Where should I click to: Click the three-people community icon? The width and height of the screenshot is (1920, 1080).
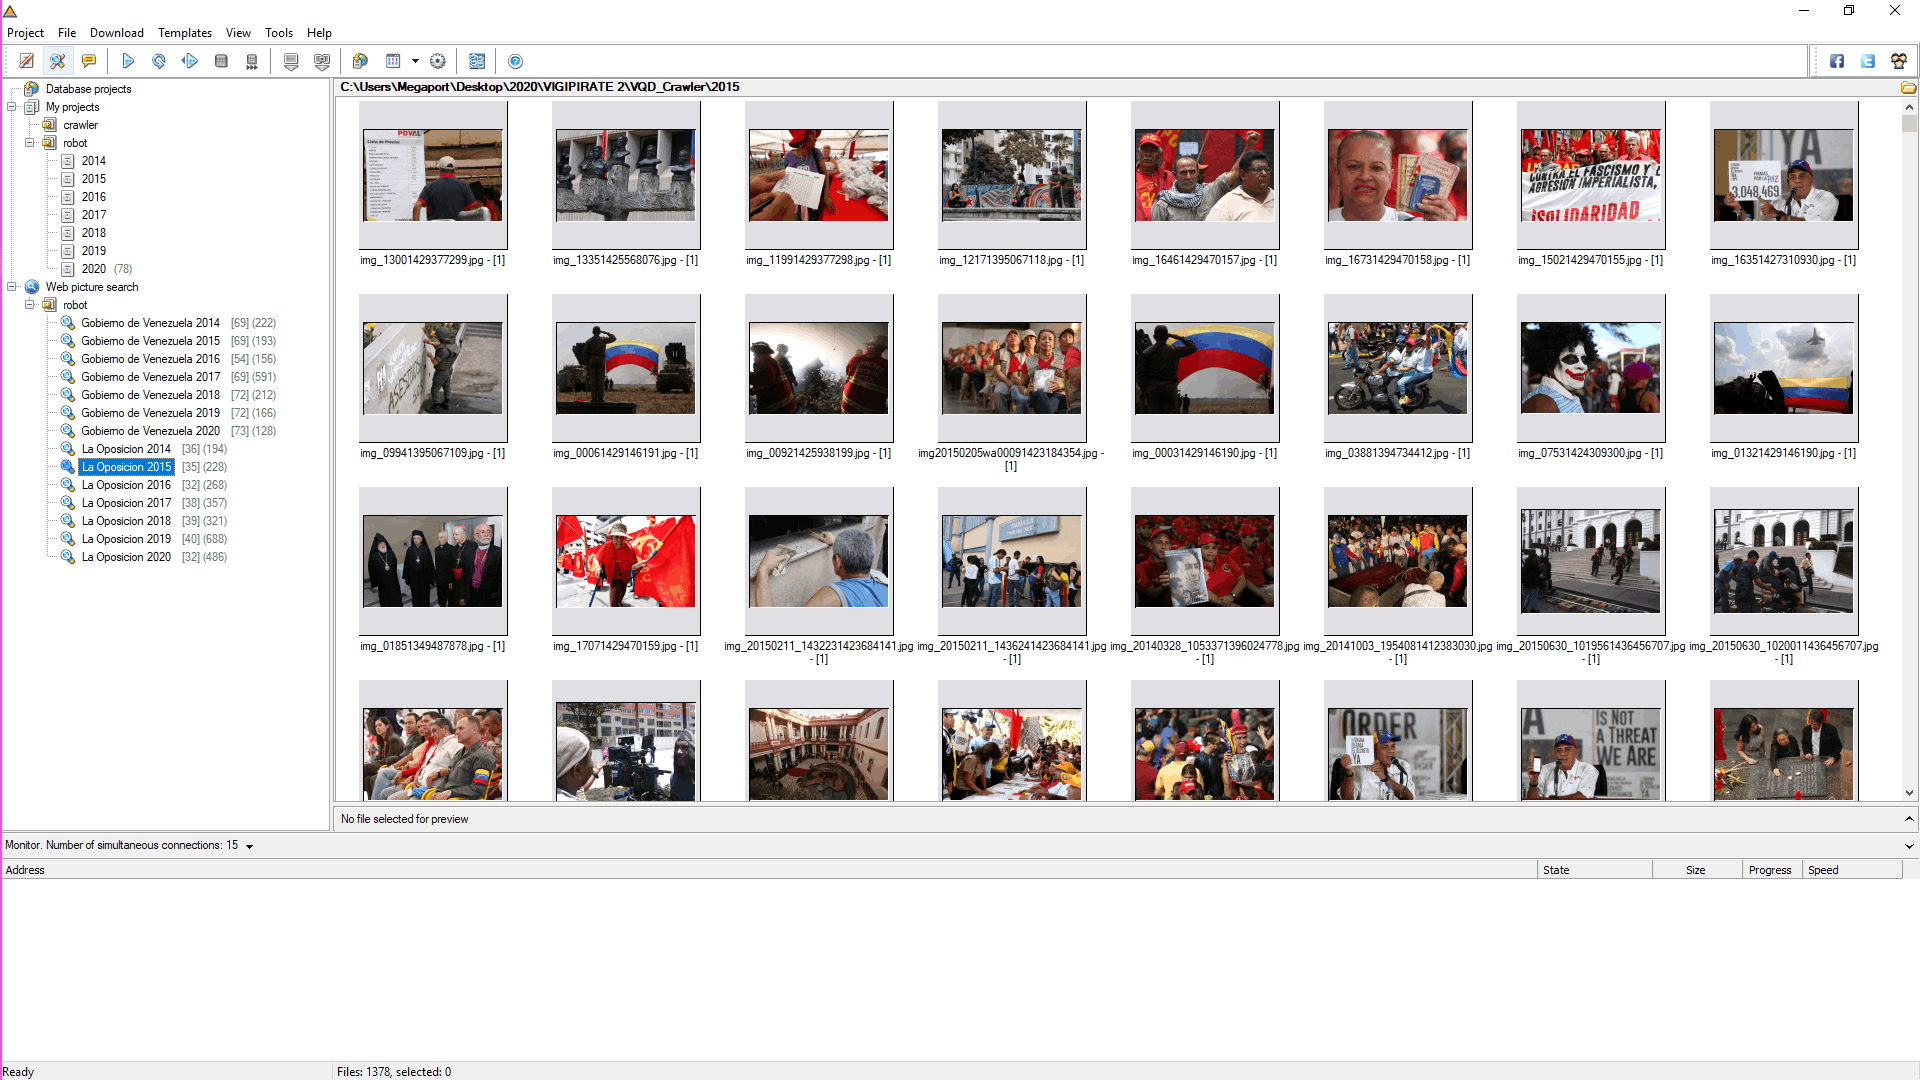pos(1898,61)
